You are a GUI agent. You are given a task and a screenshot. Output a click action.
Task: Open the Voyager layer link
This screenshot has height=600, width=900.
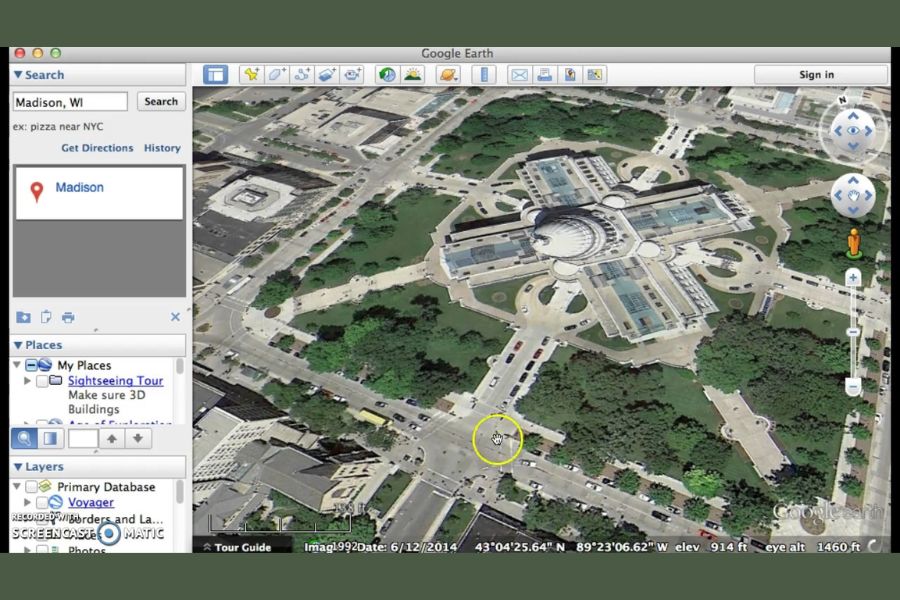pos(91,502)
